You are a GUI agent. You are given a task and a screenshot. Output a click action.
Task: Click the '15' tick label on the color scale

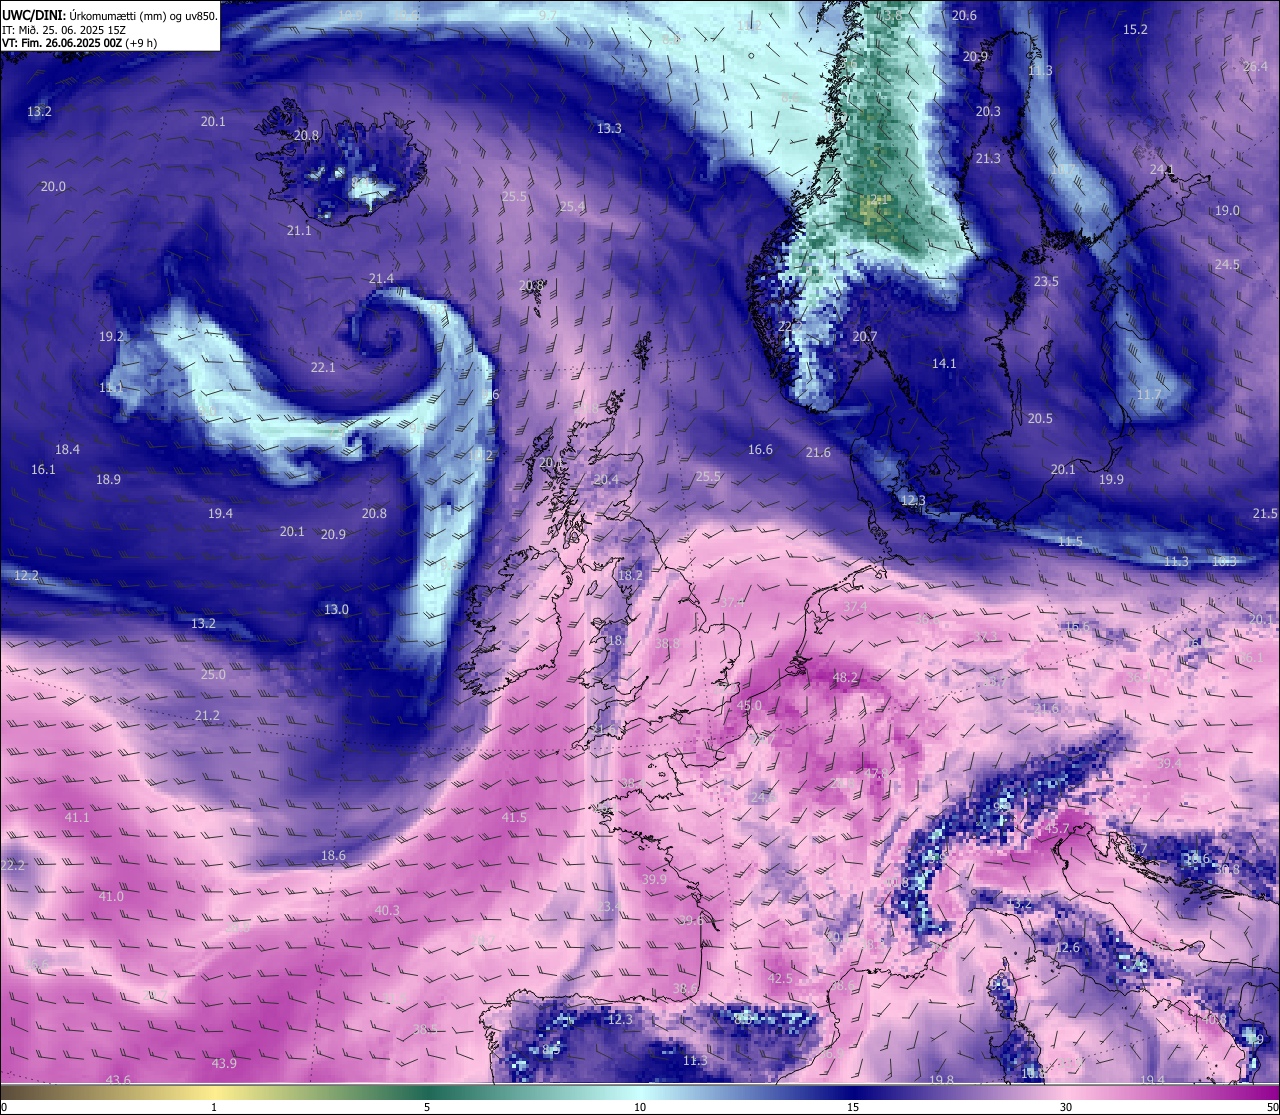tap(853, 1107)
